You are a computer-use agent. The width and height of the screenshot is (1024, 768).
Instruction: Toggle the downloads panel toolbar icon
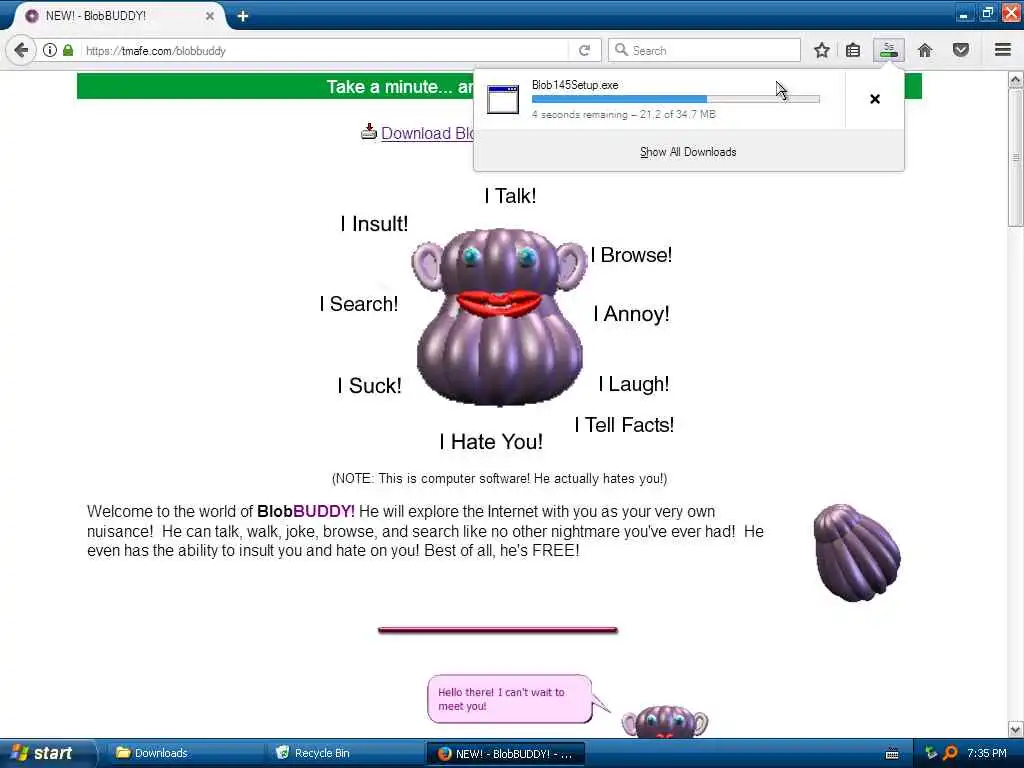point(889,50)
